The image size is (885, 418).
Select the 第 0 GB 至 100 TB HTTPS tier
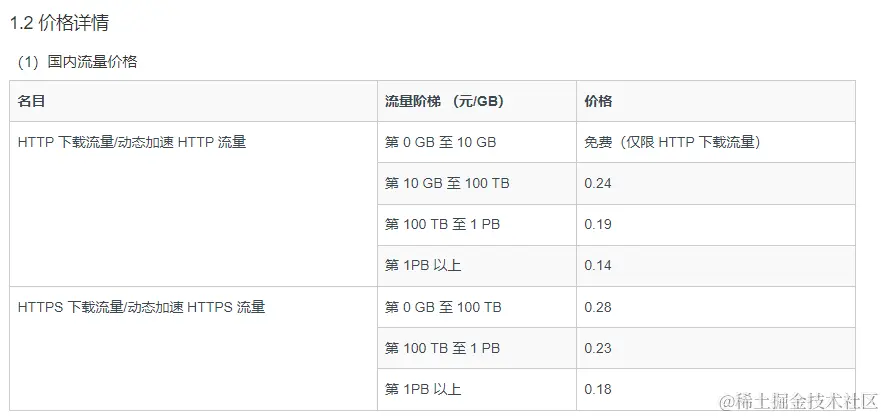[477, 307]
